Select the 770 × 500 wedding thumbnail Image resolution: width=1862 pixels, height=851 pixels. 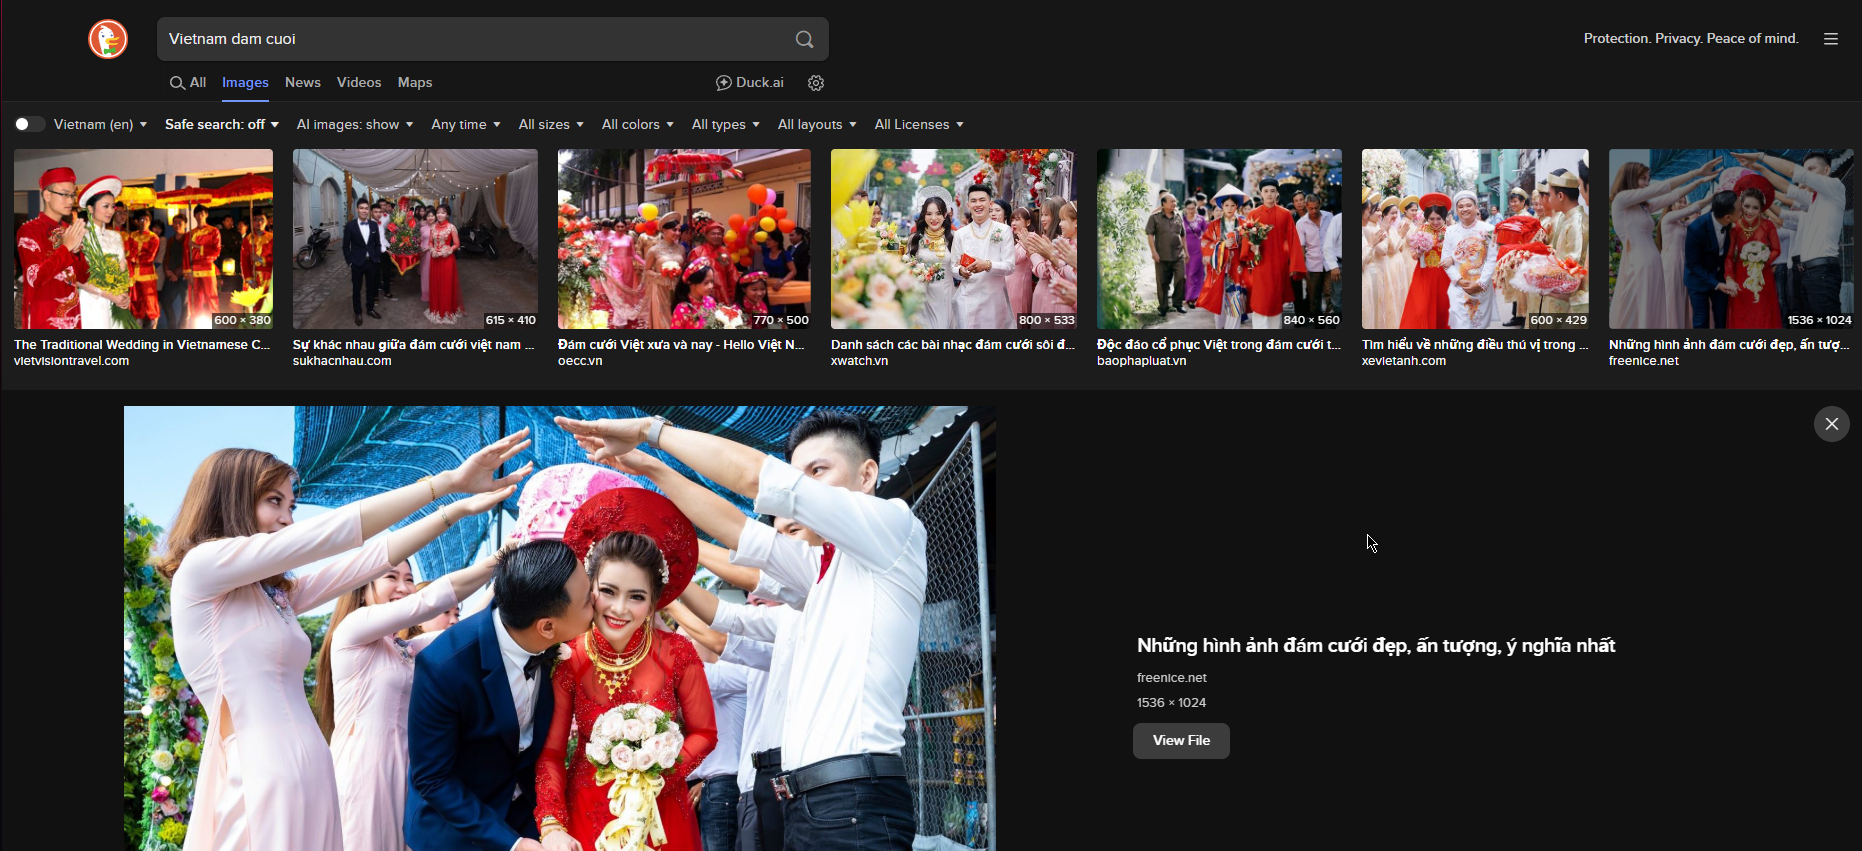(x=684, y=239)
